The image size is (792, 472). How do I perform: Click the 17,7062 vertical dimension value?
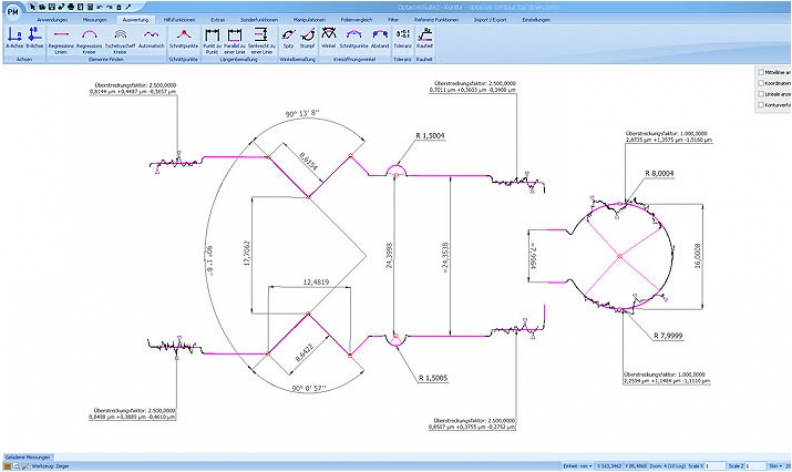(x=248, y=253)
